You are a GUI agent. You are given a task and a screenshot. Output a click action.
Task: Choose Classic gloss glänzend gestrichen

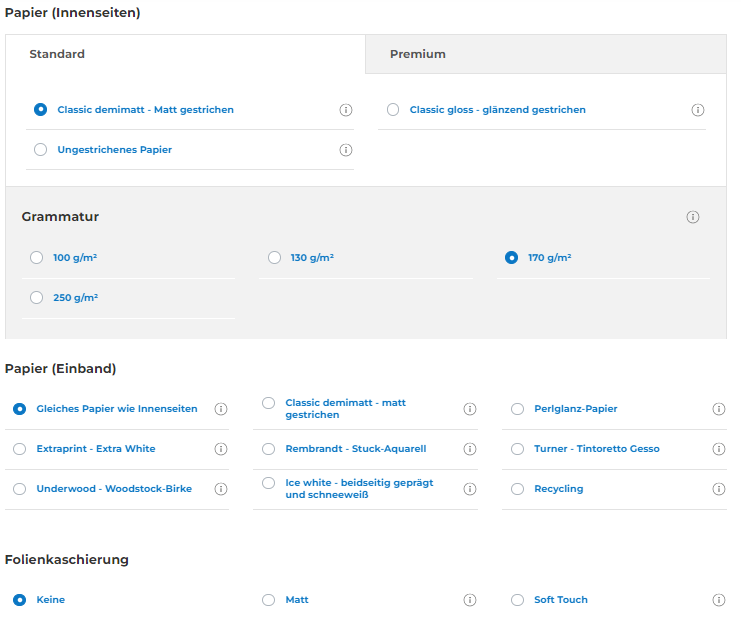393,110
